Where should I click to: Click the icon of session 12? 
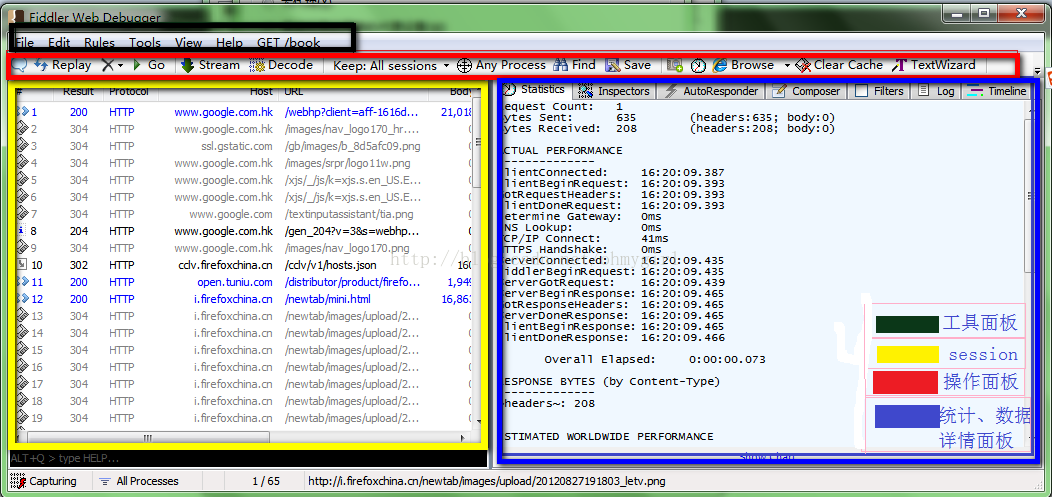tap(21, 299)
